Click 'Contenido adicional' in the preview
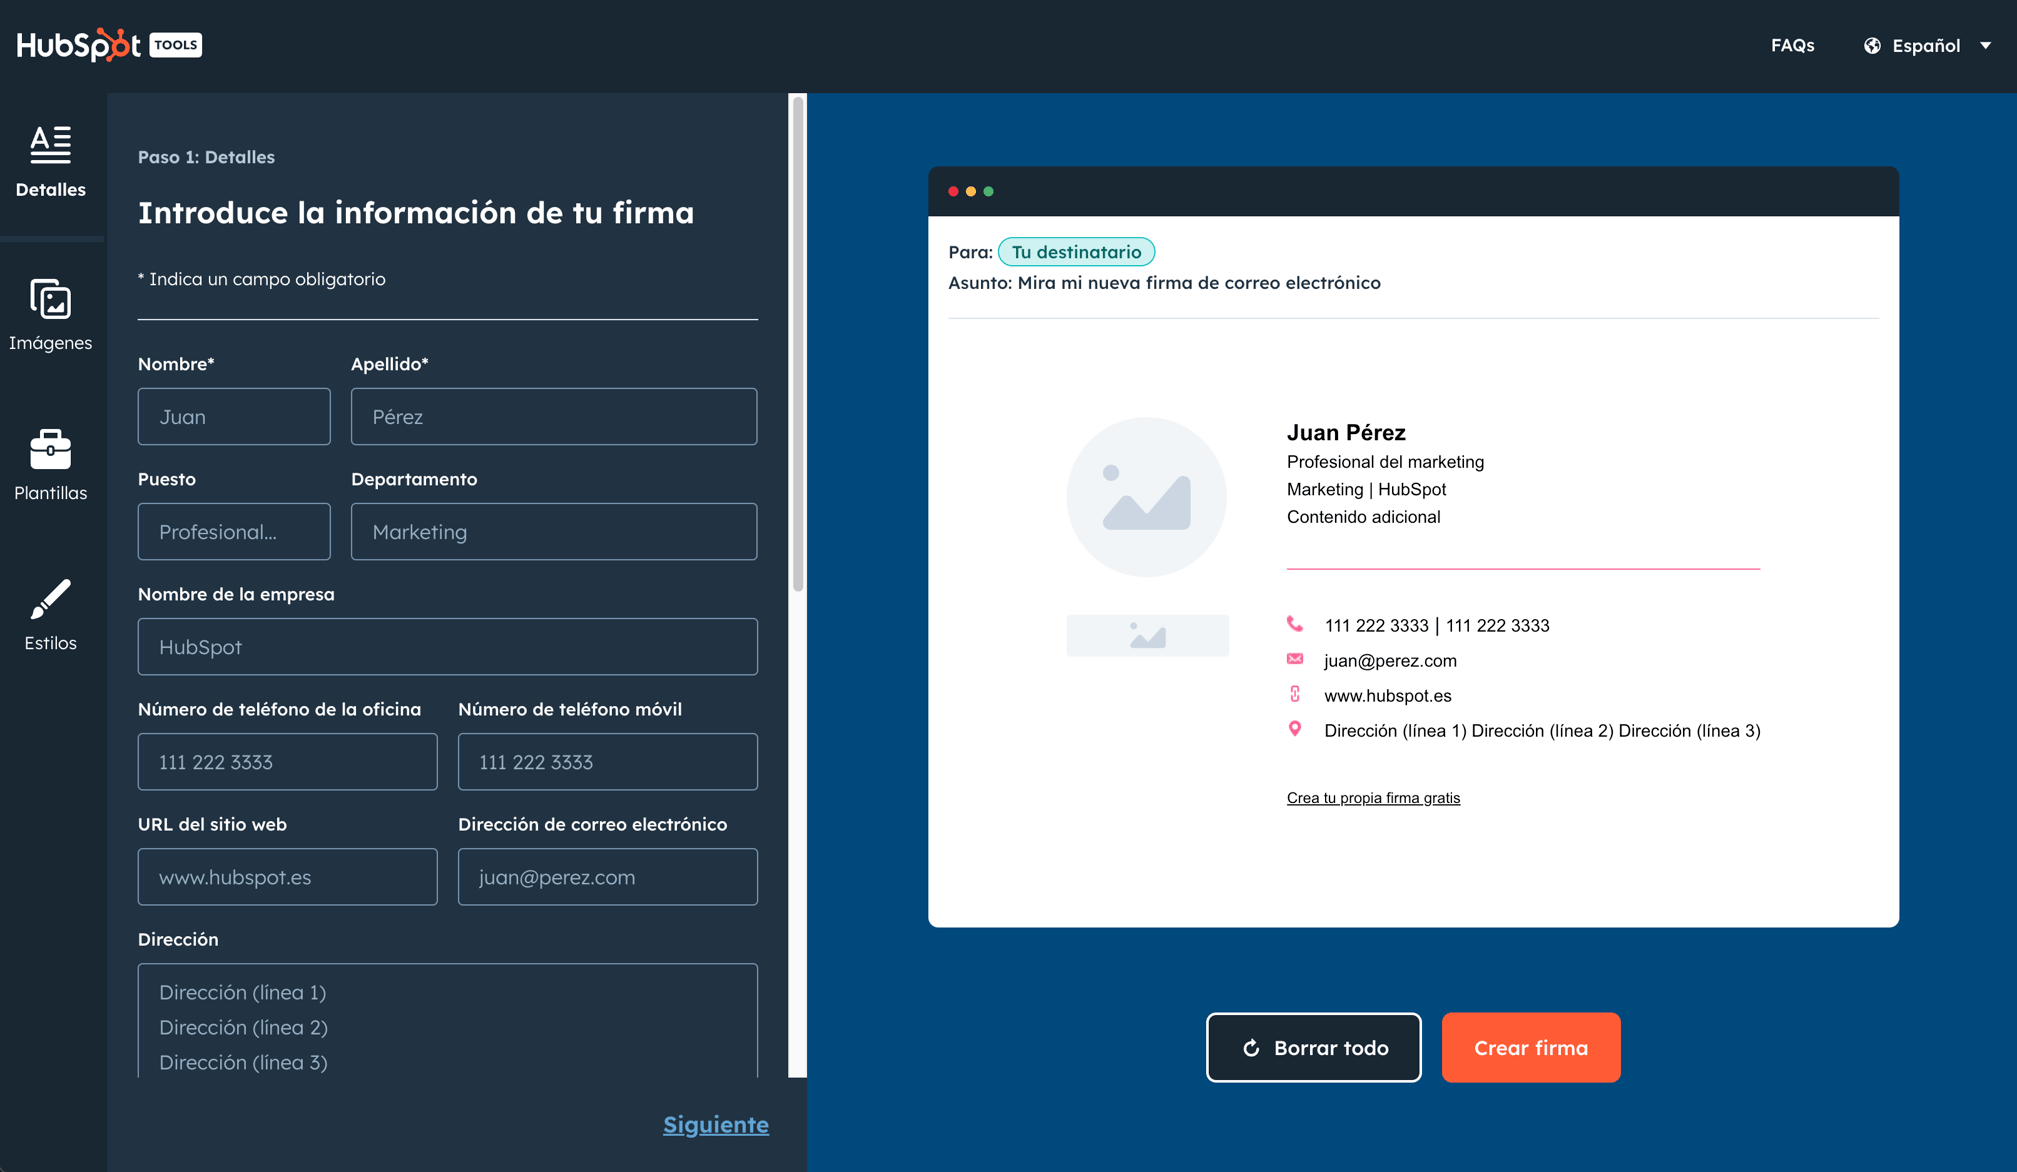Image resolution: width=2017 pixels, height=1172 pixels. click(1363, 517)
